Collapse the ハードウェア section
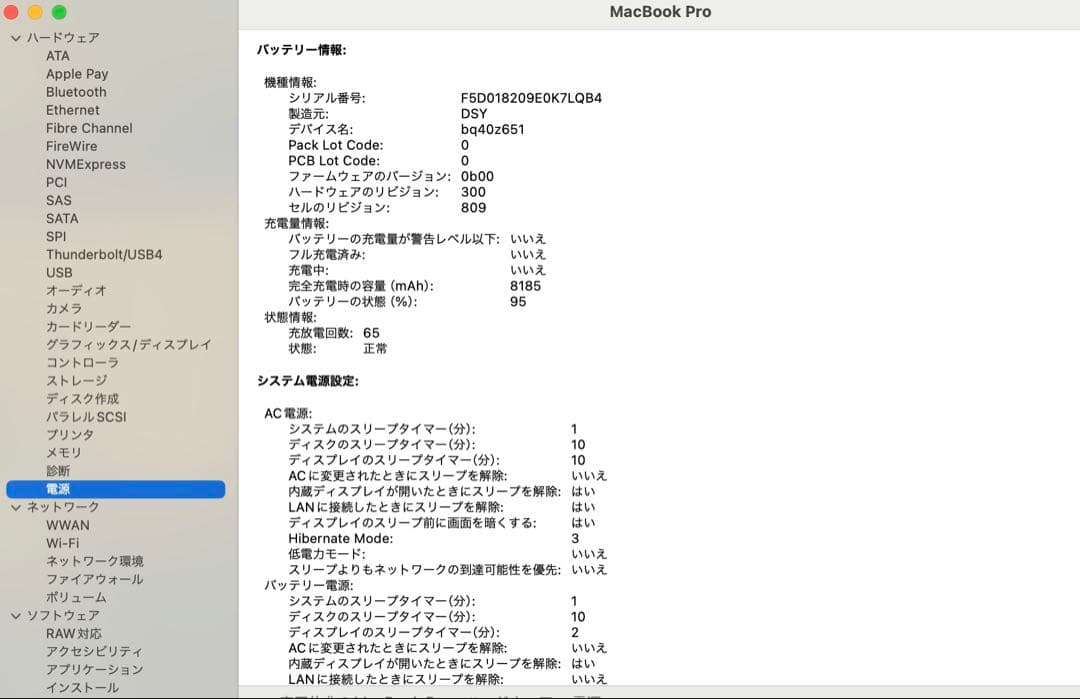Screen dimensions: 1080x699 16,37
